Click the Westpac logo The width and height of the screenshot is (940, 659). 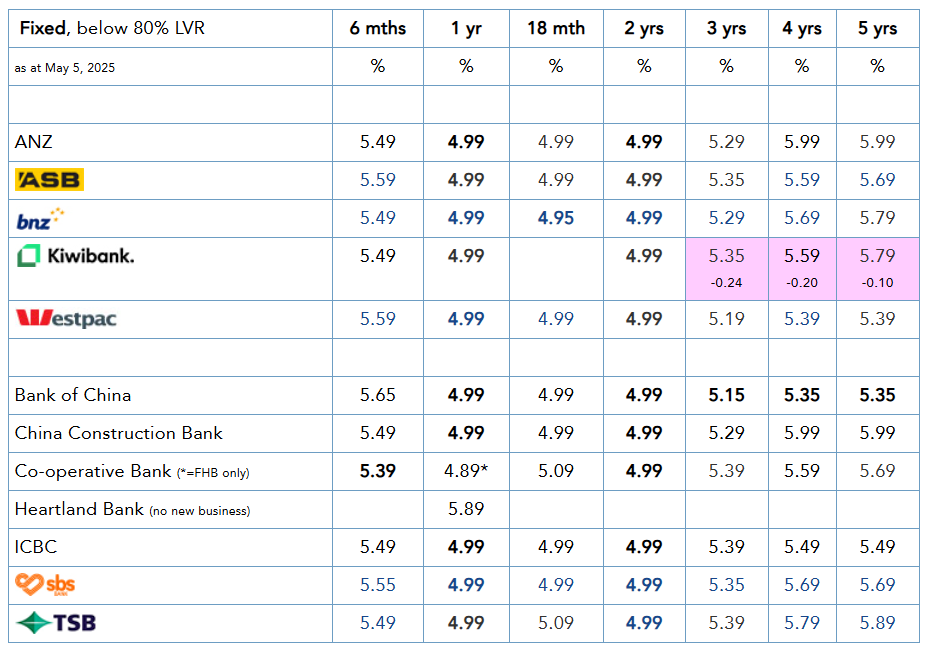pos(66,318)
